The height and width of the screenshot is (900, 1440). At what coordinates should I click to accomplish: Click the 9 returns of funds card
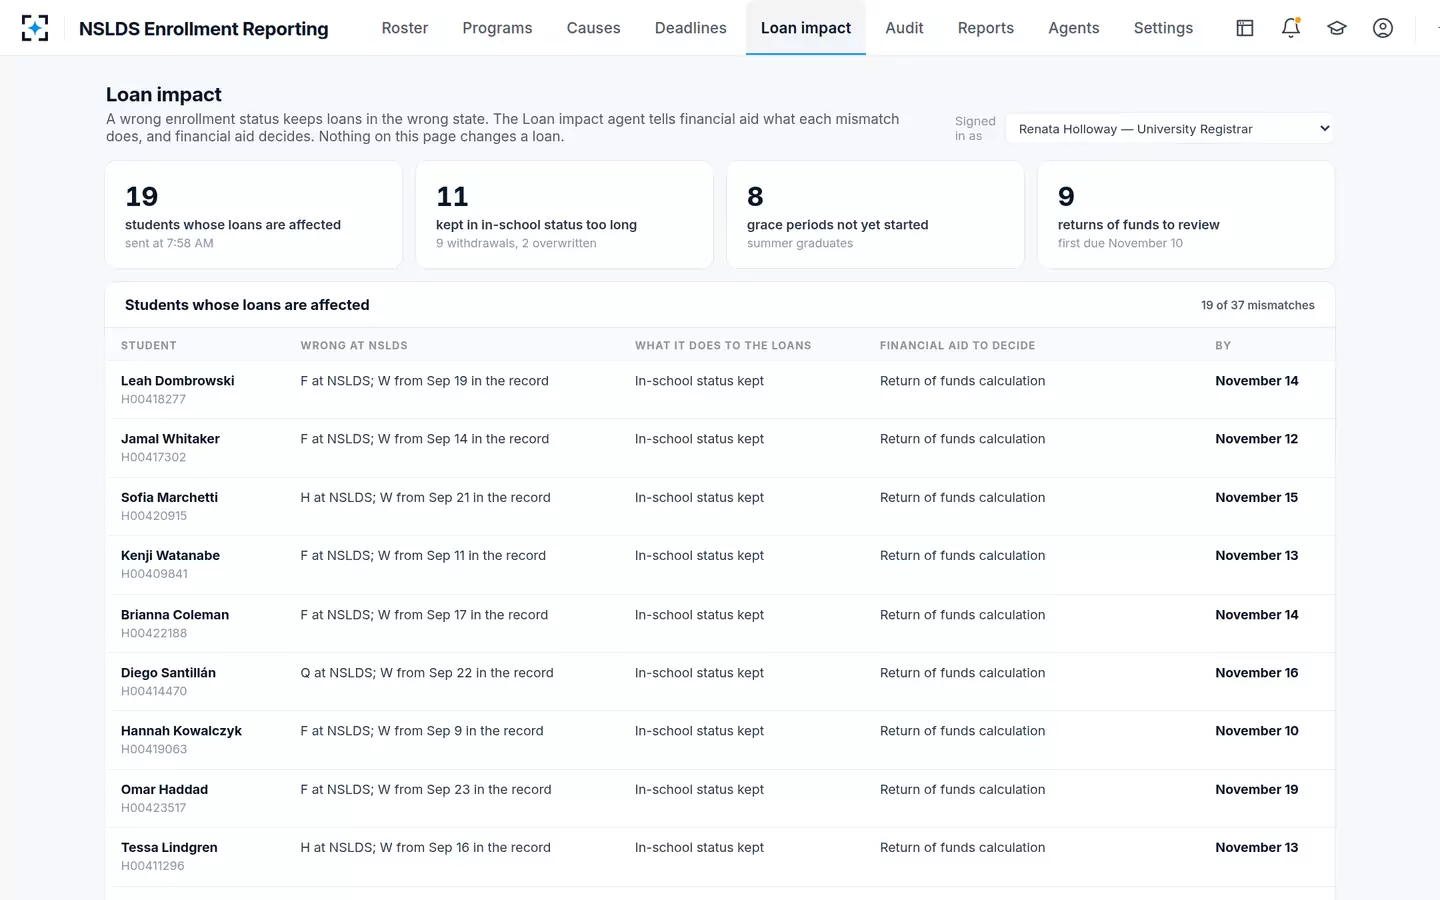tap(1187, 215)
